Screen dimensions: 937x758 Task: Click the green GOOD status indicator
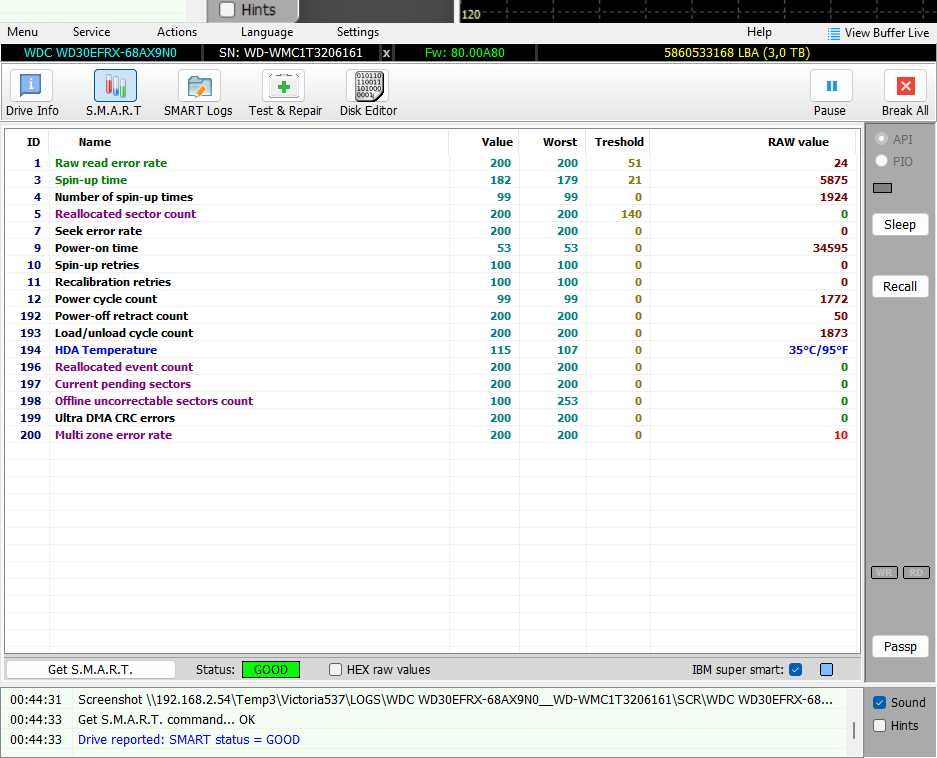tap(271, 670)
